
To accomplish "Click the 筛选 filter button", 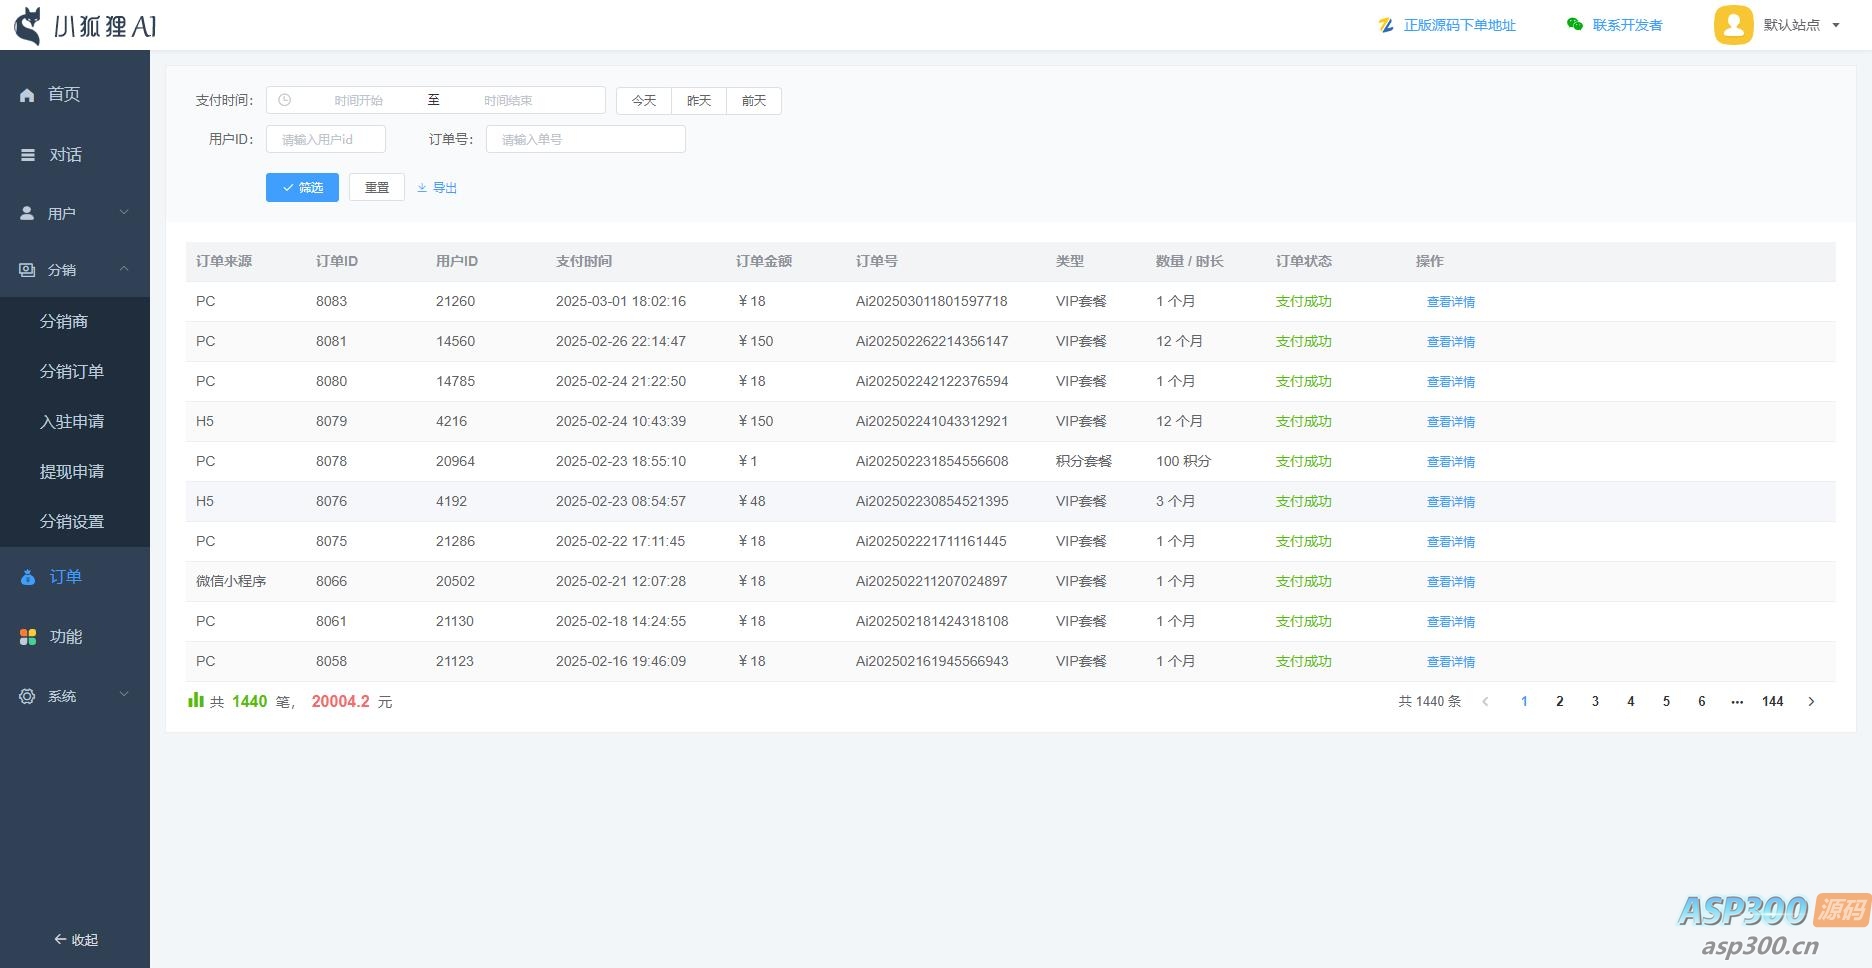I will coord(302,187).
